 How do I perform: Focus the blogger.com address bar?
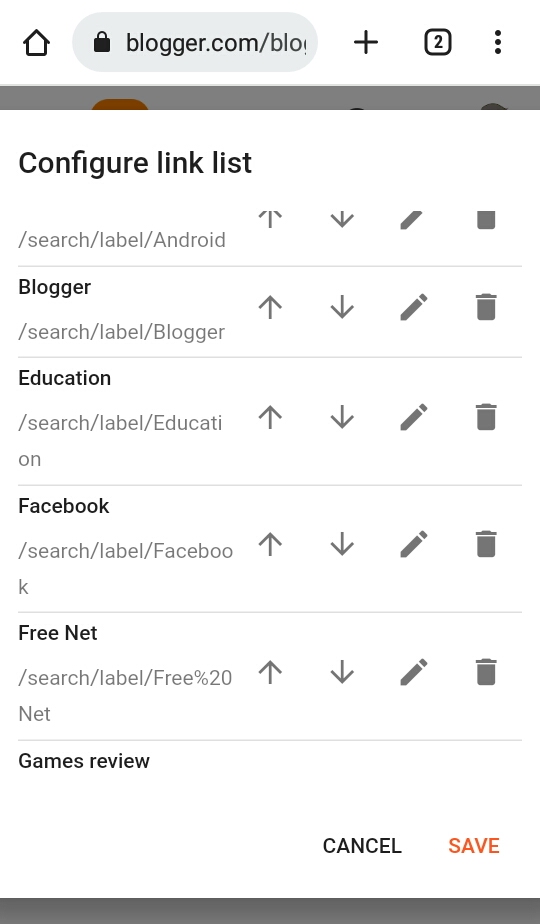click(x=195, y=42)
